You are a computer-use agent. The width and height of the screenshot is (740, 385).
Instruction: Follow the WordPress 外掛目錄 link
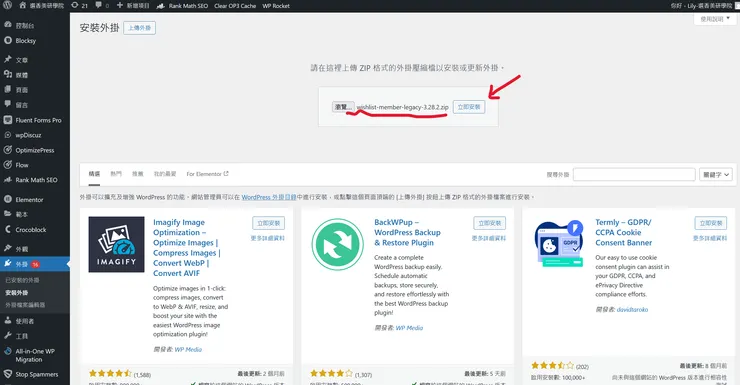click(x=269, y=197)
